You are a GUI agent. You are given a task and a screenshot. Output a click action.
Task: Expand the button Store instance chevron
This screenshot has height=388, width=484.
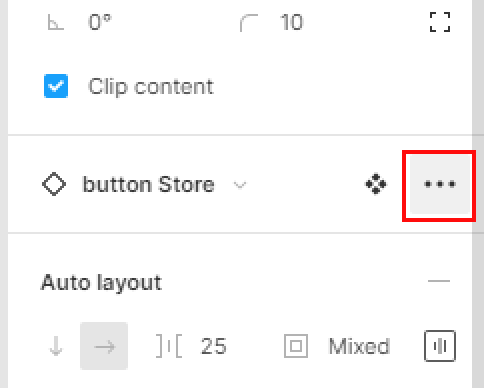pos(240,184)
